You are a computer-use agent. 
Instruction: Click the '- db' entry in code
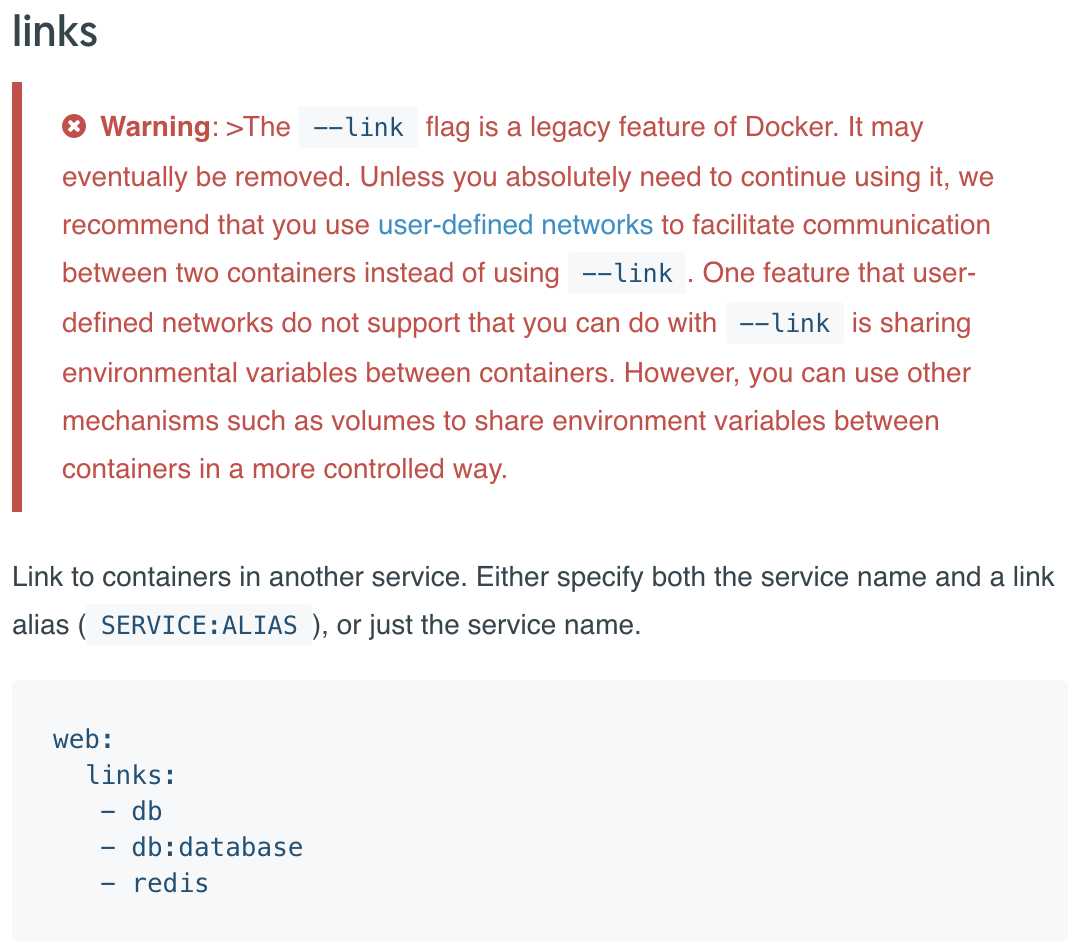pos(131,811)
